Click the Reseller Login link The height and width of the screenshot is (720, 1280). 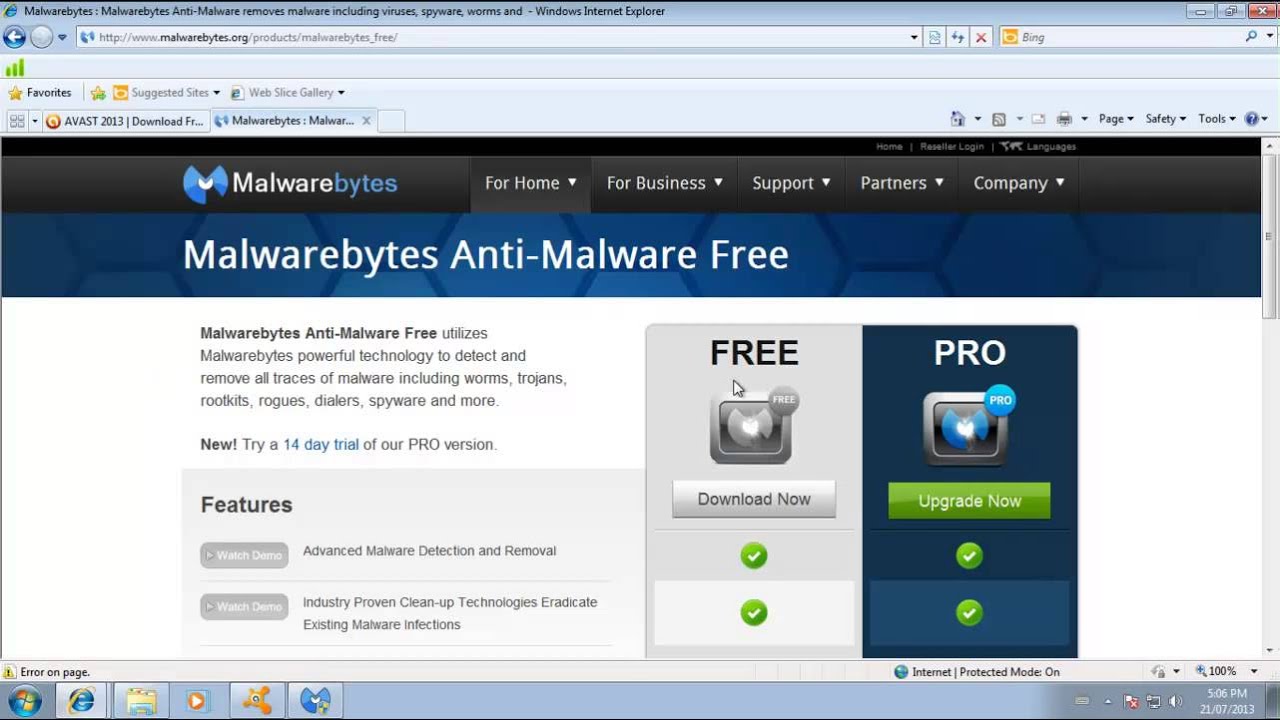coord(952,146)
